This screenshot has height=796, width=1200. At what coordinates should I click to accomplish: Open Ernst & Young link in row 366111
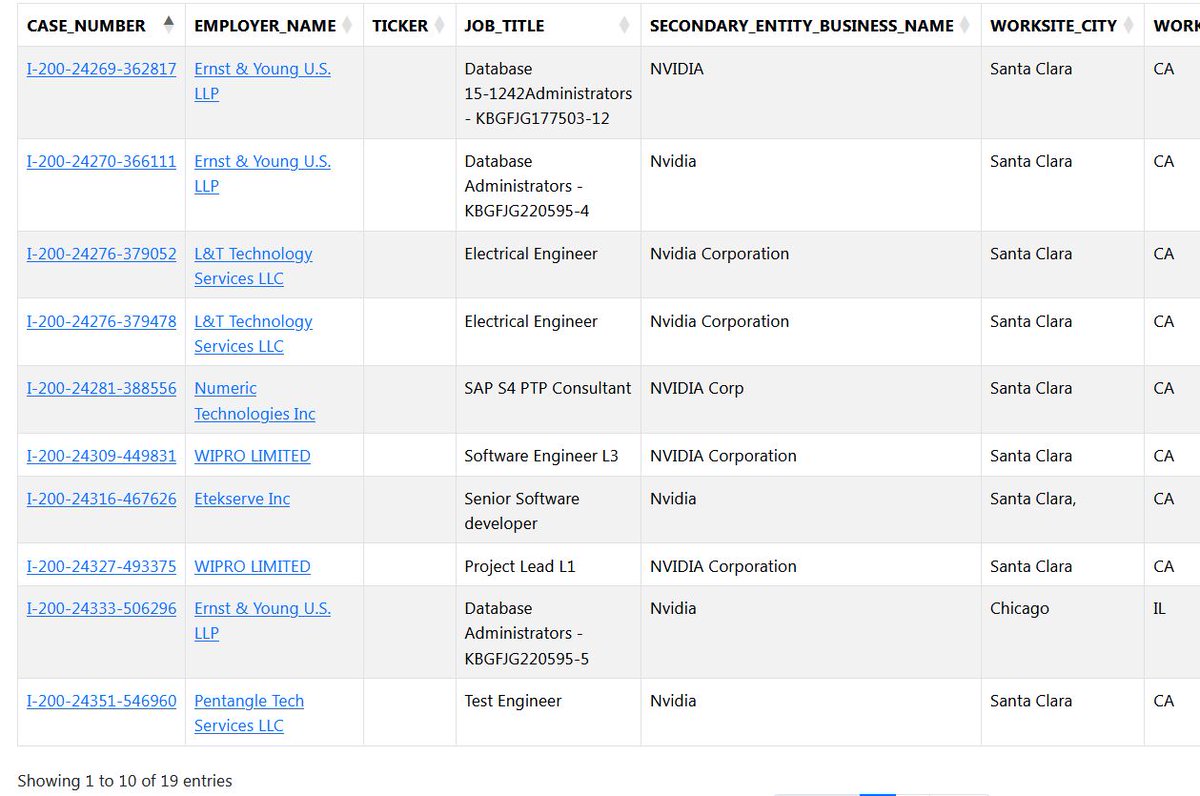pos(262,174)
